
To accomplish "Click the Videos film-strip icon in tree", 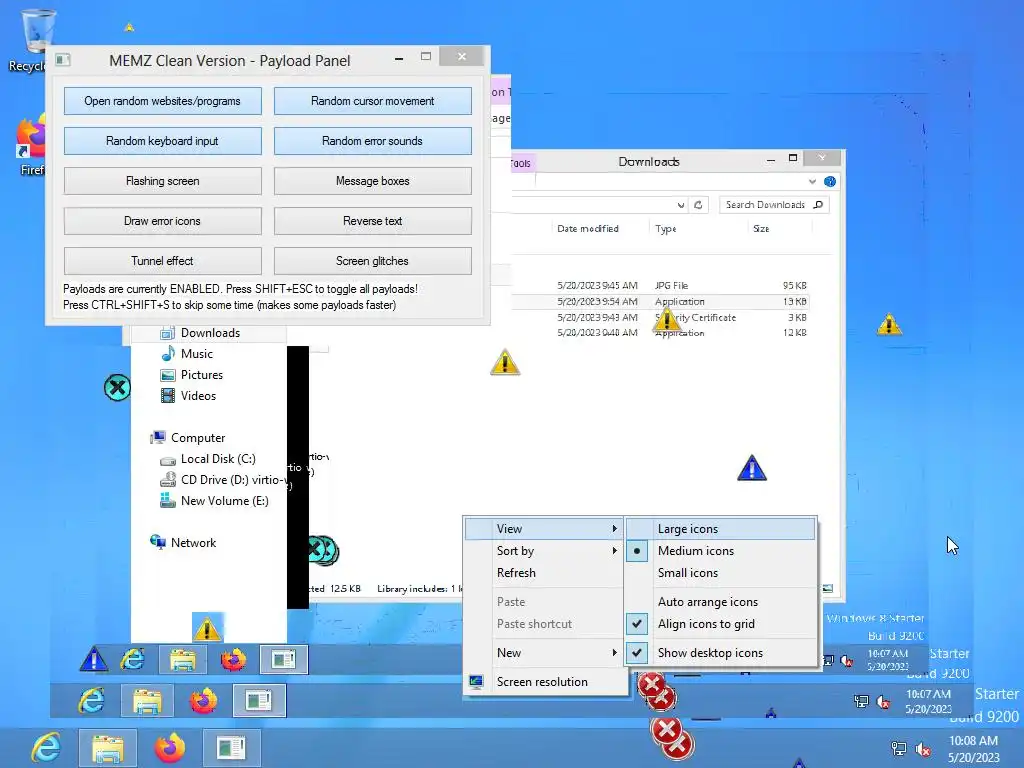I will [168, 396].
